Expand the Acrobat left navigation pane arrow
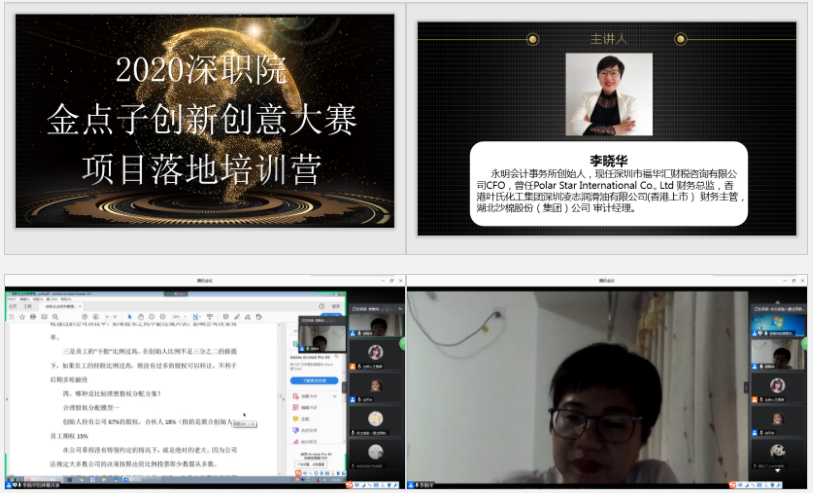 point(7,399)
